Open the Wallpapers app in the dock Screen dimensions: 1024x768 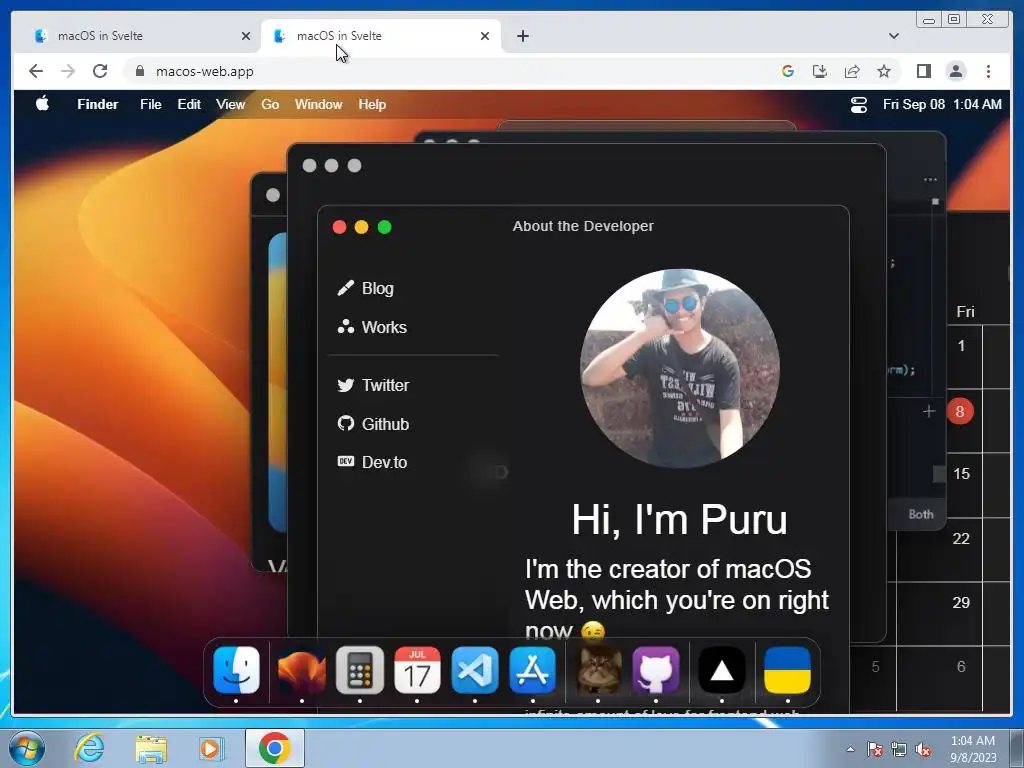coord(302,670)
